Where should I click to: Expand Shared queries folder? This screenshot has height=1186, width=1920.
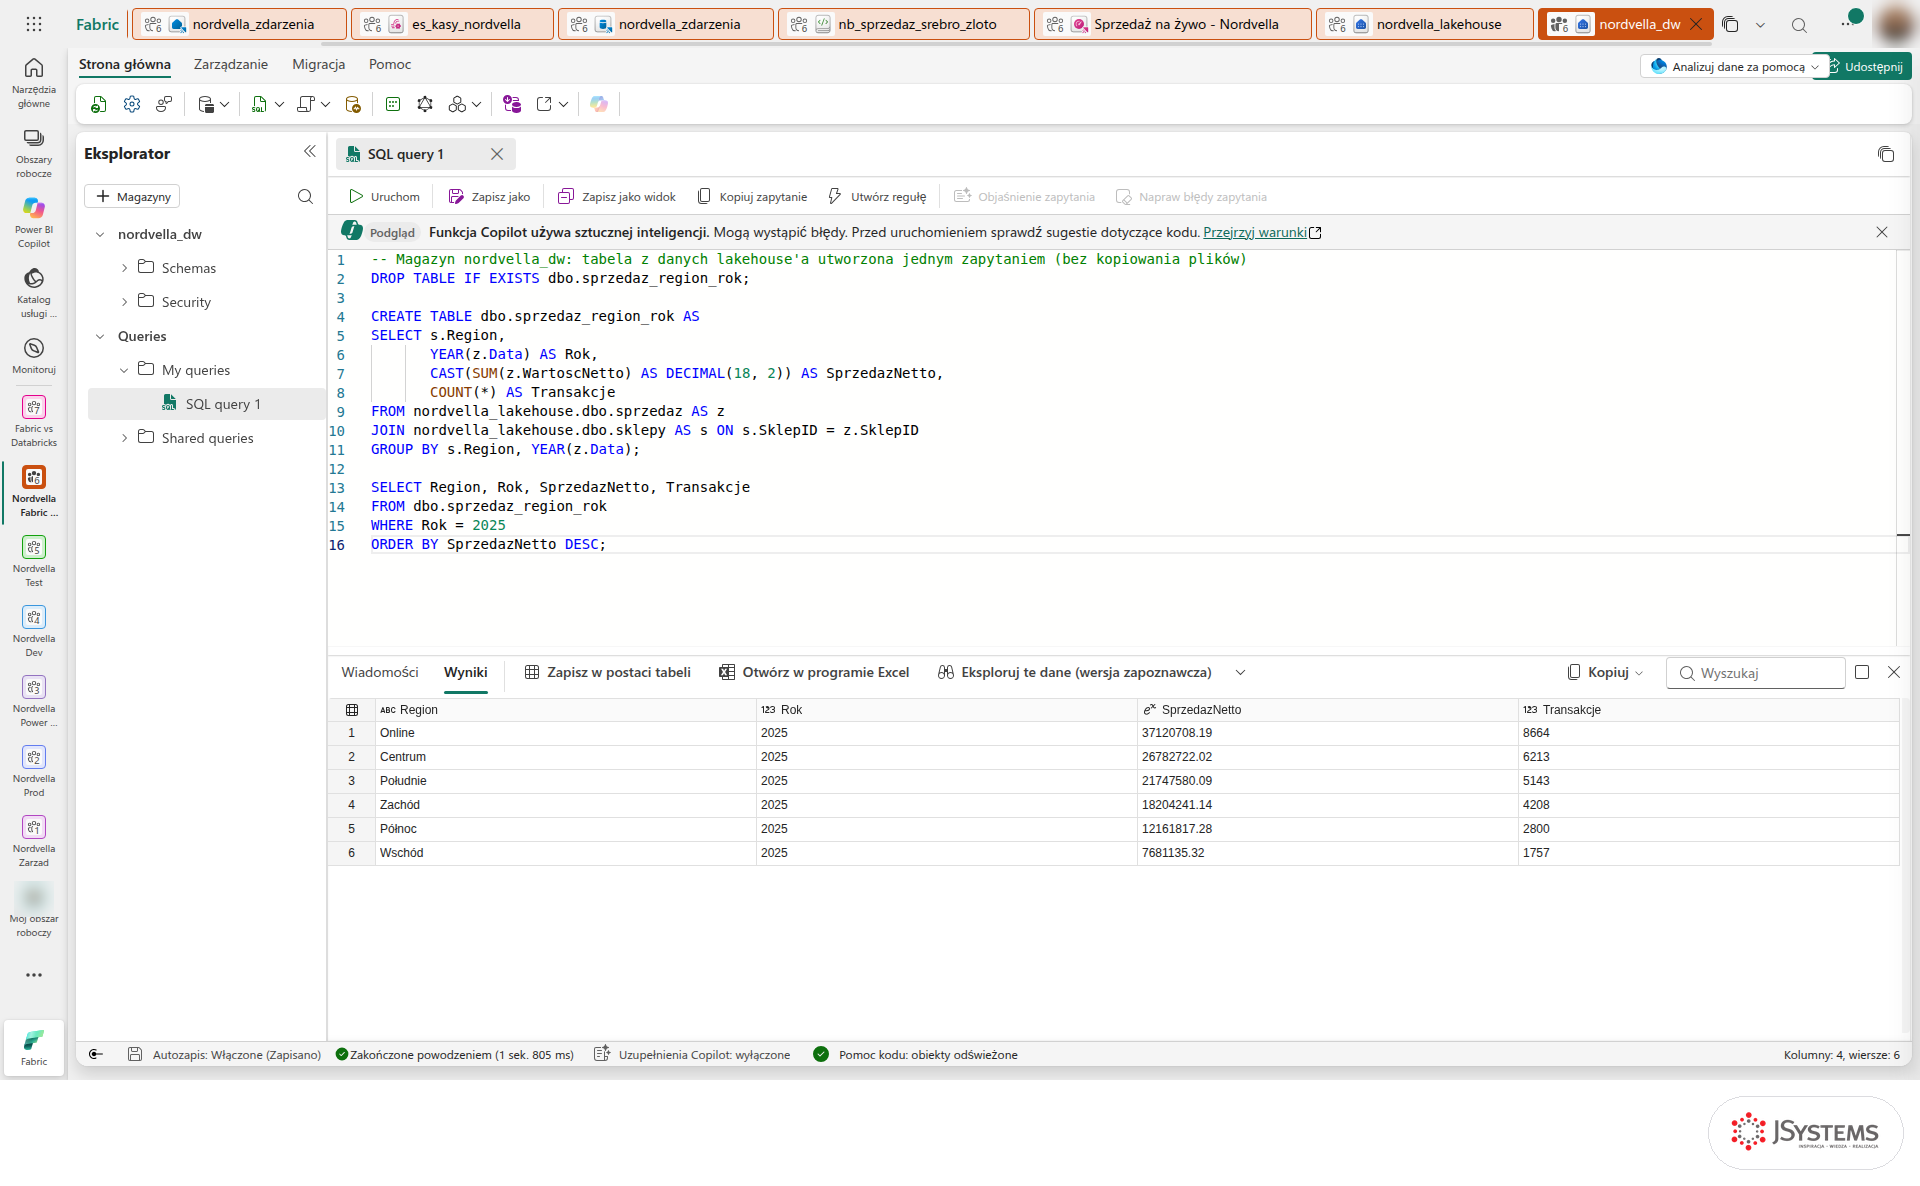pyautogui.click(x=124, y=438)
